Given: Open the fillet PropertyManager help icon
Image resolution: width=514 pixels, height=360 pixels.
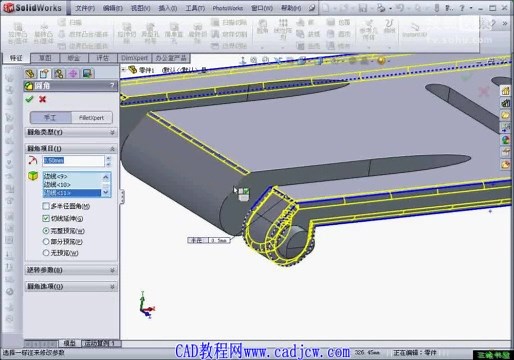Looking at the screenshot, I should [112, 86].
